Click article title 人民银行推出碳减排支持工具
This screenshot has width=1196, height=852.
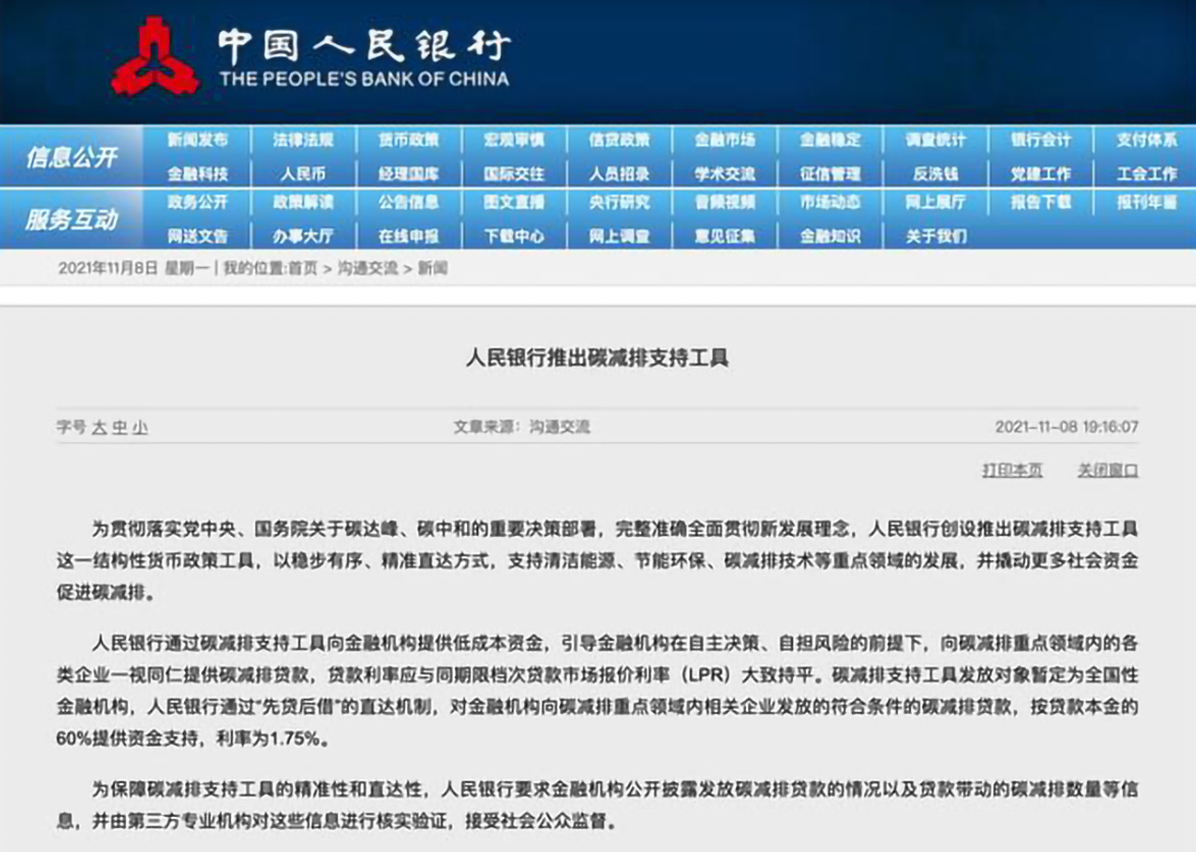(597, 358)
